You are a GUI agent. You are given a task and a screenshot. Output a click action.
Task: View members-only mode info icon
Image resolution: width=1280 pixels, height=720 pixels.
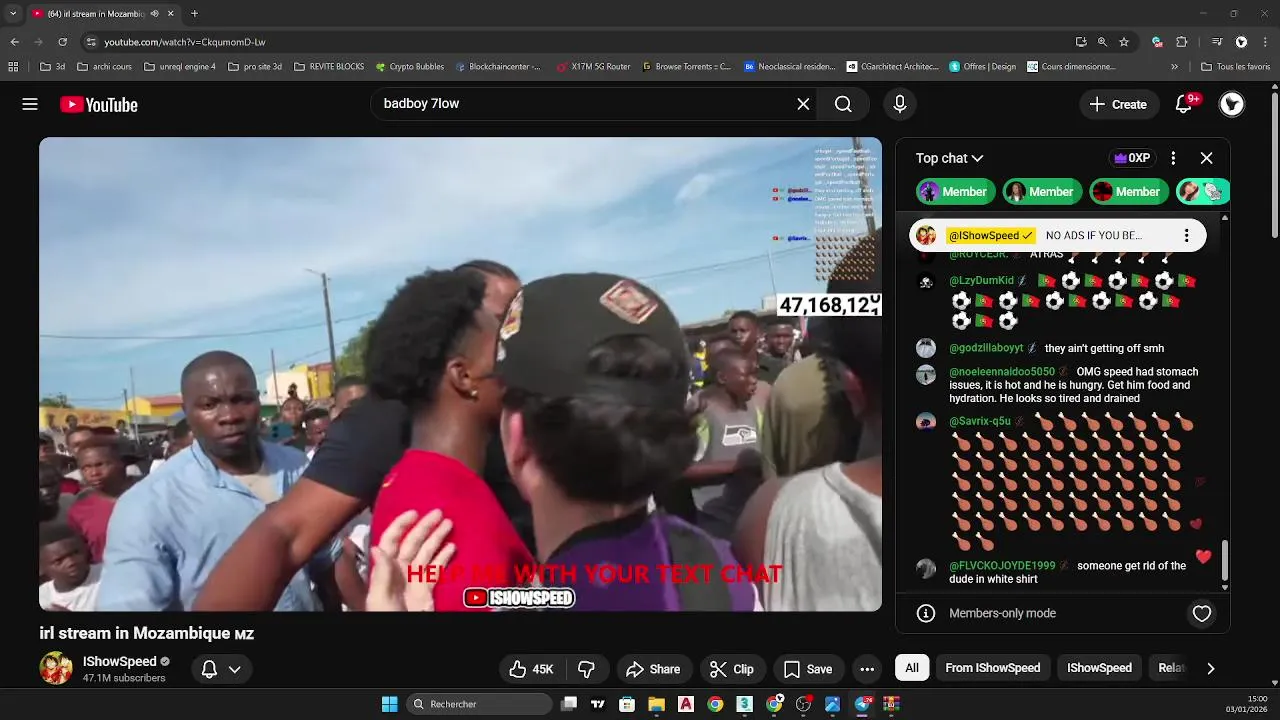point(926,613)
